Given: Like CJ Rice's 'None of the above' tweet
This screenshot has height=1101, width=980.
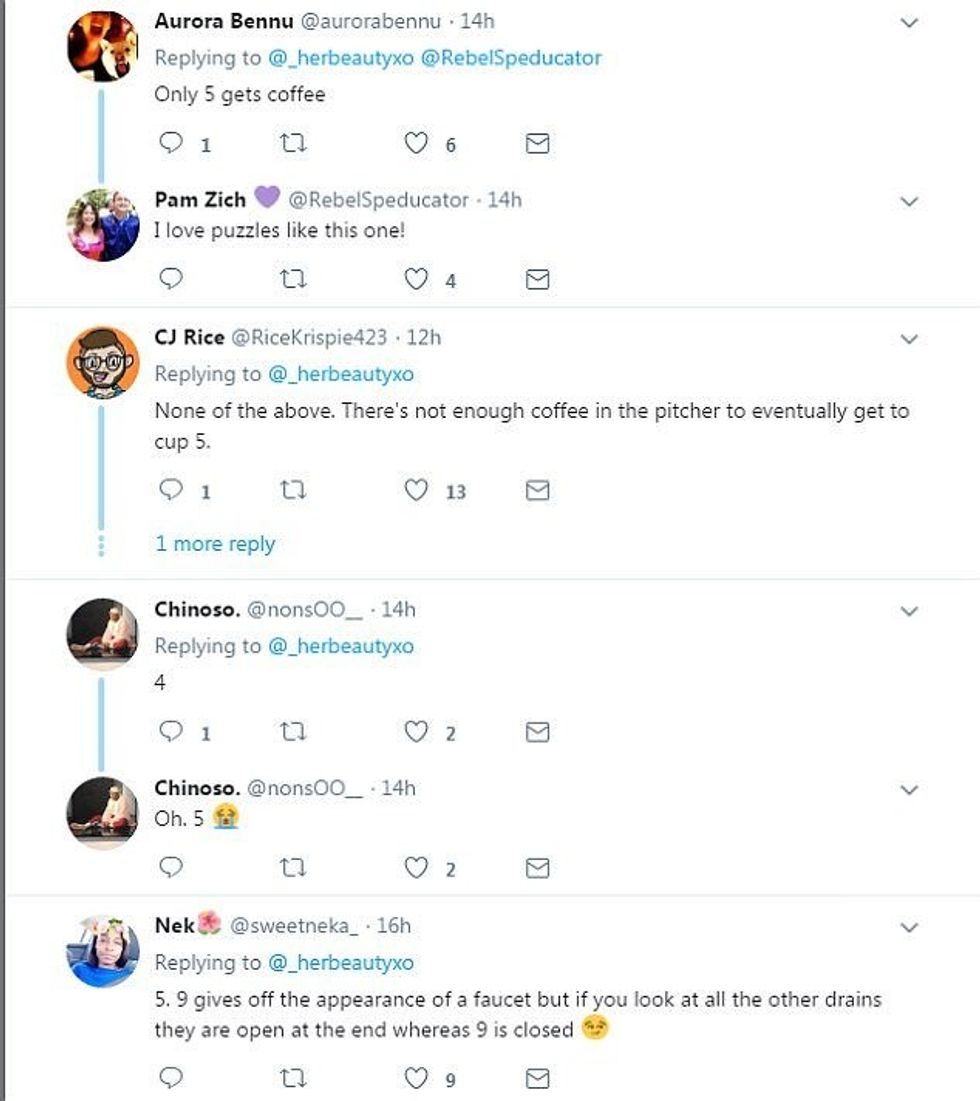Looking at the screenshot, I should (x=416, y=491).
